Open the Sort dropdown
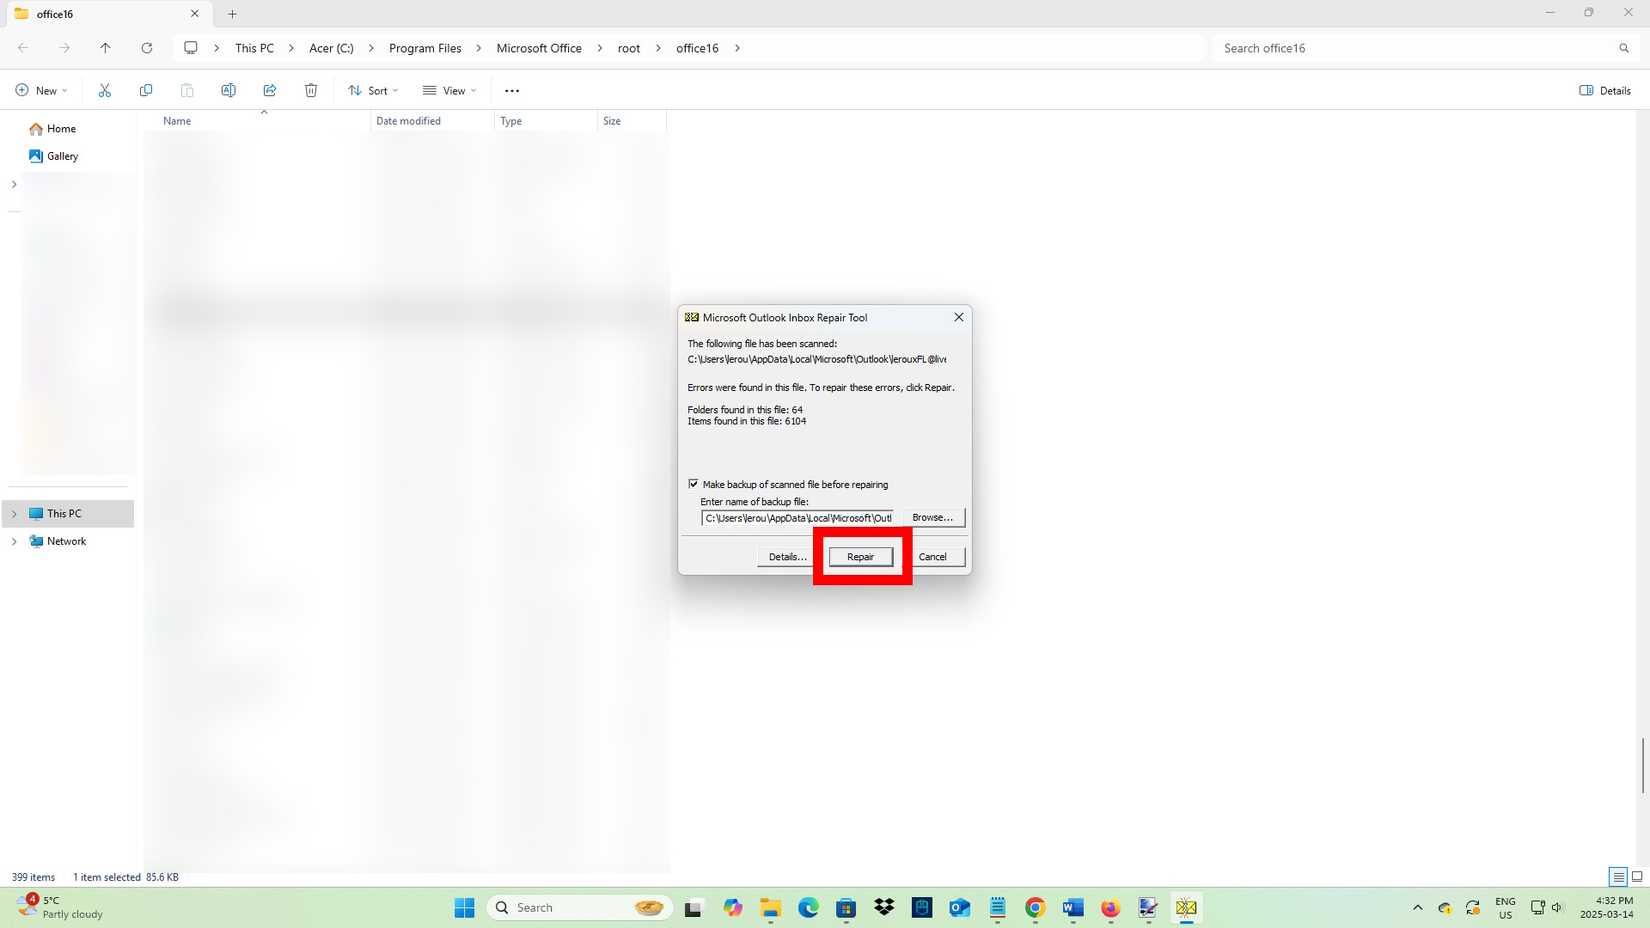The width and height of the screenshot is (1650, 928). click(372, 90)
